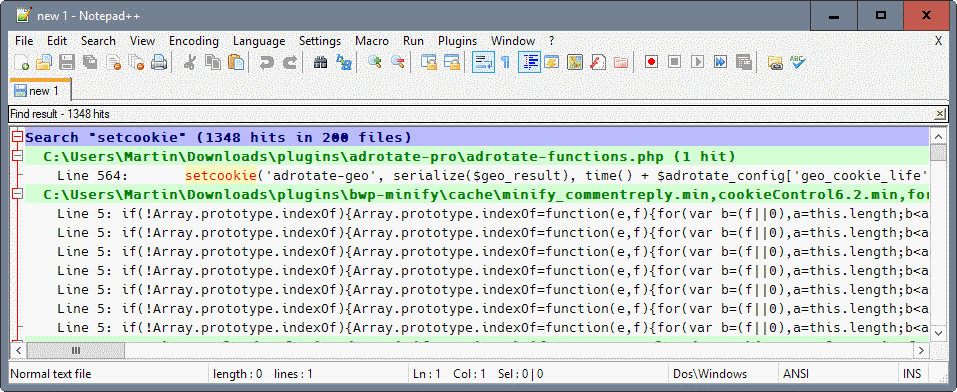Collapse the Search "setcookie" results node
The width and height of the screenshot is (957, 392).
point(18,137)
